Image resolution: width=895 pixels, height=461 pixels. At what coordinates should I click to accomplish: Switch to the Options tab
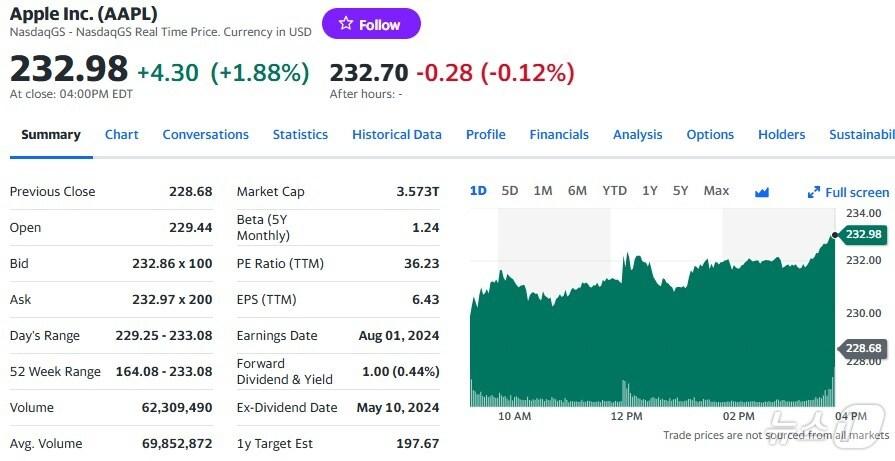[710, 134]
